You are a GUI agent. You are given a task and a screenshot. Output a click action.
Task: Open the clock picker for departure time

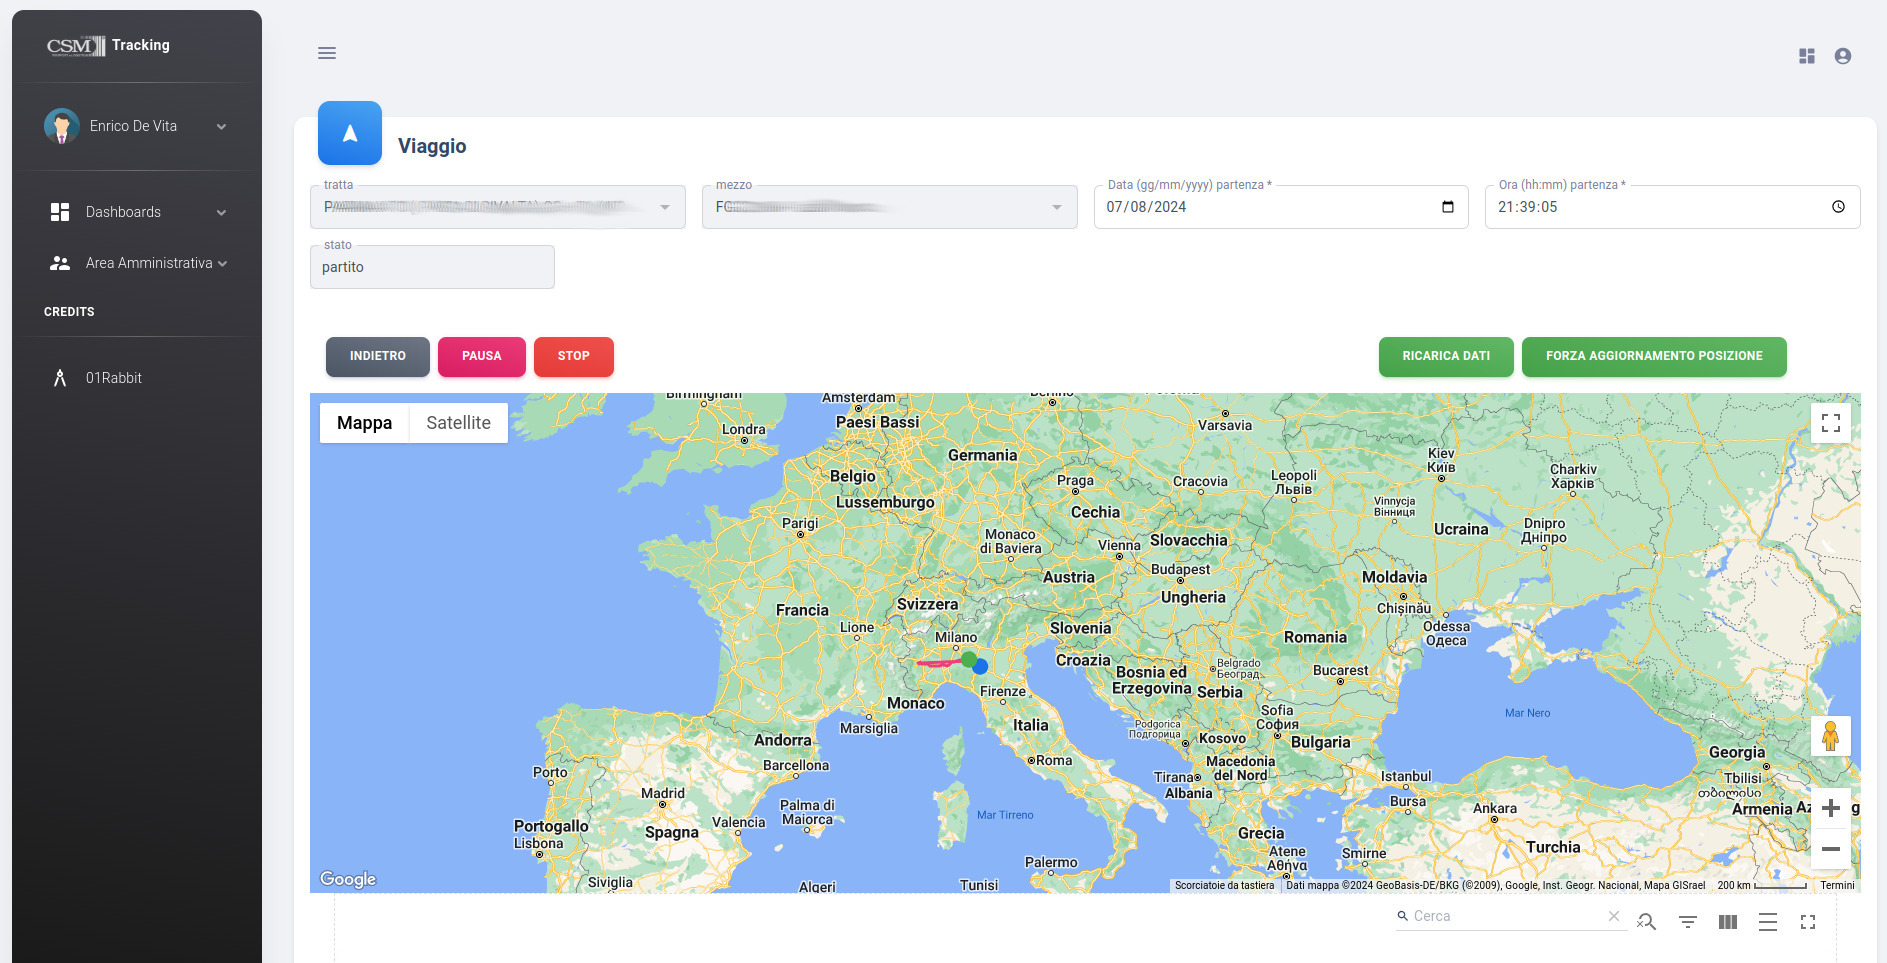(1838, 207)
